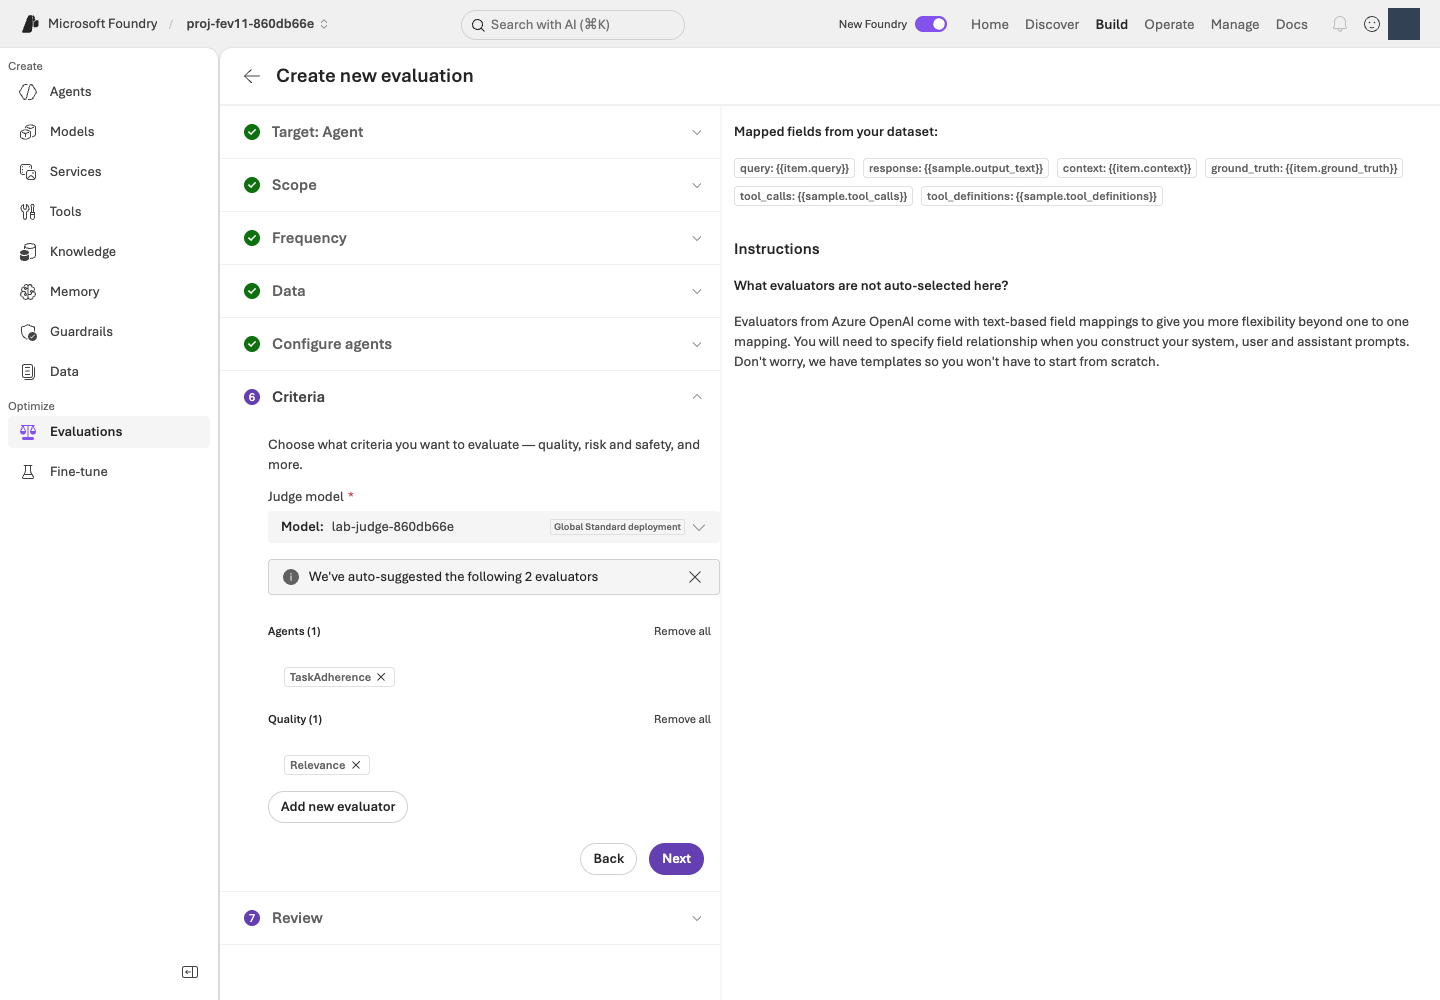Switch to the Operate tab
The width and height of the screenshot is (1440, 1000).
(1169, 24)
